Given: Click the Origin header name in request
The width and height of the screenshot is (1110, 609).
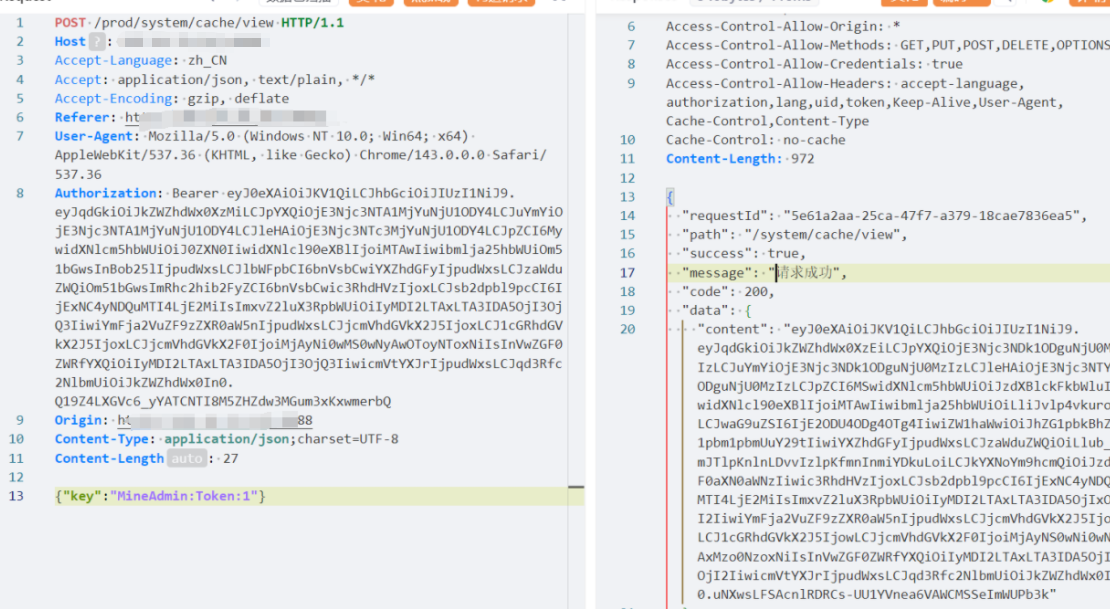Looking at the screenshot, I should point(79,421).
